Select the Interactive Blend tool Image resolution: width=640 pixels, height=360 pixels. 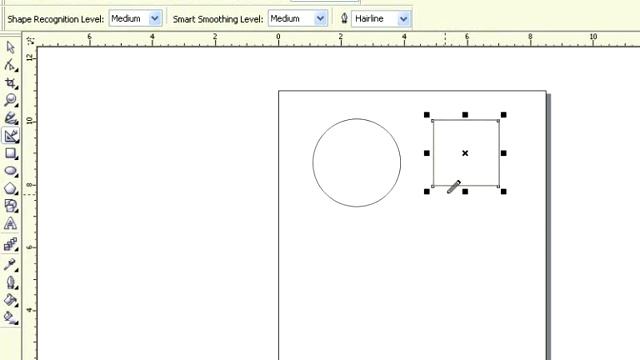tap(10, 244)
